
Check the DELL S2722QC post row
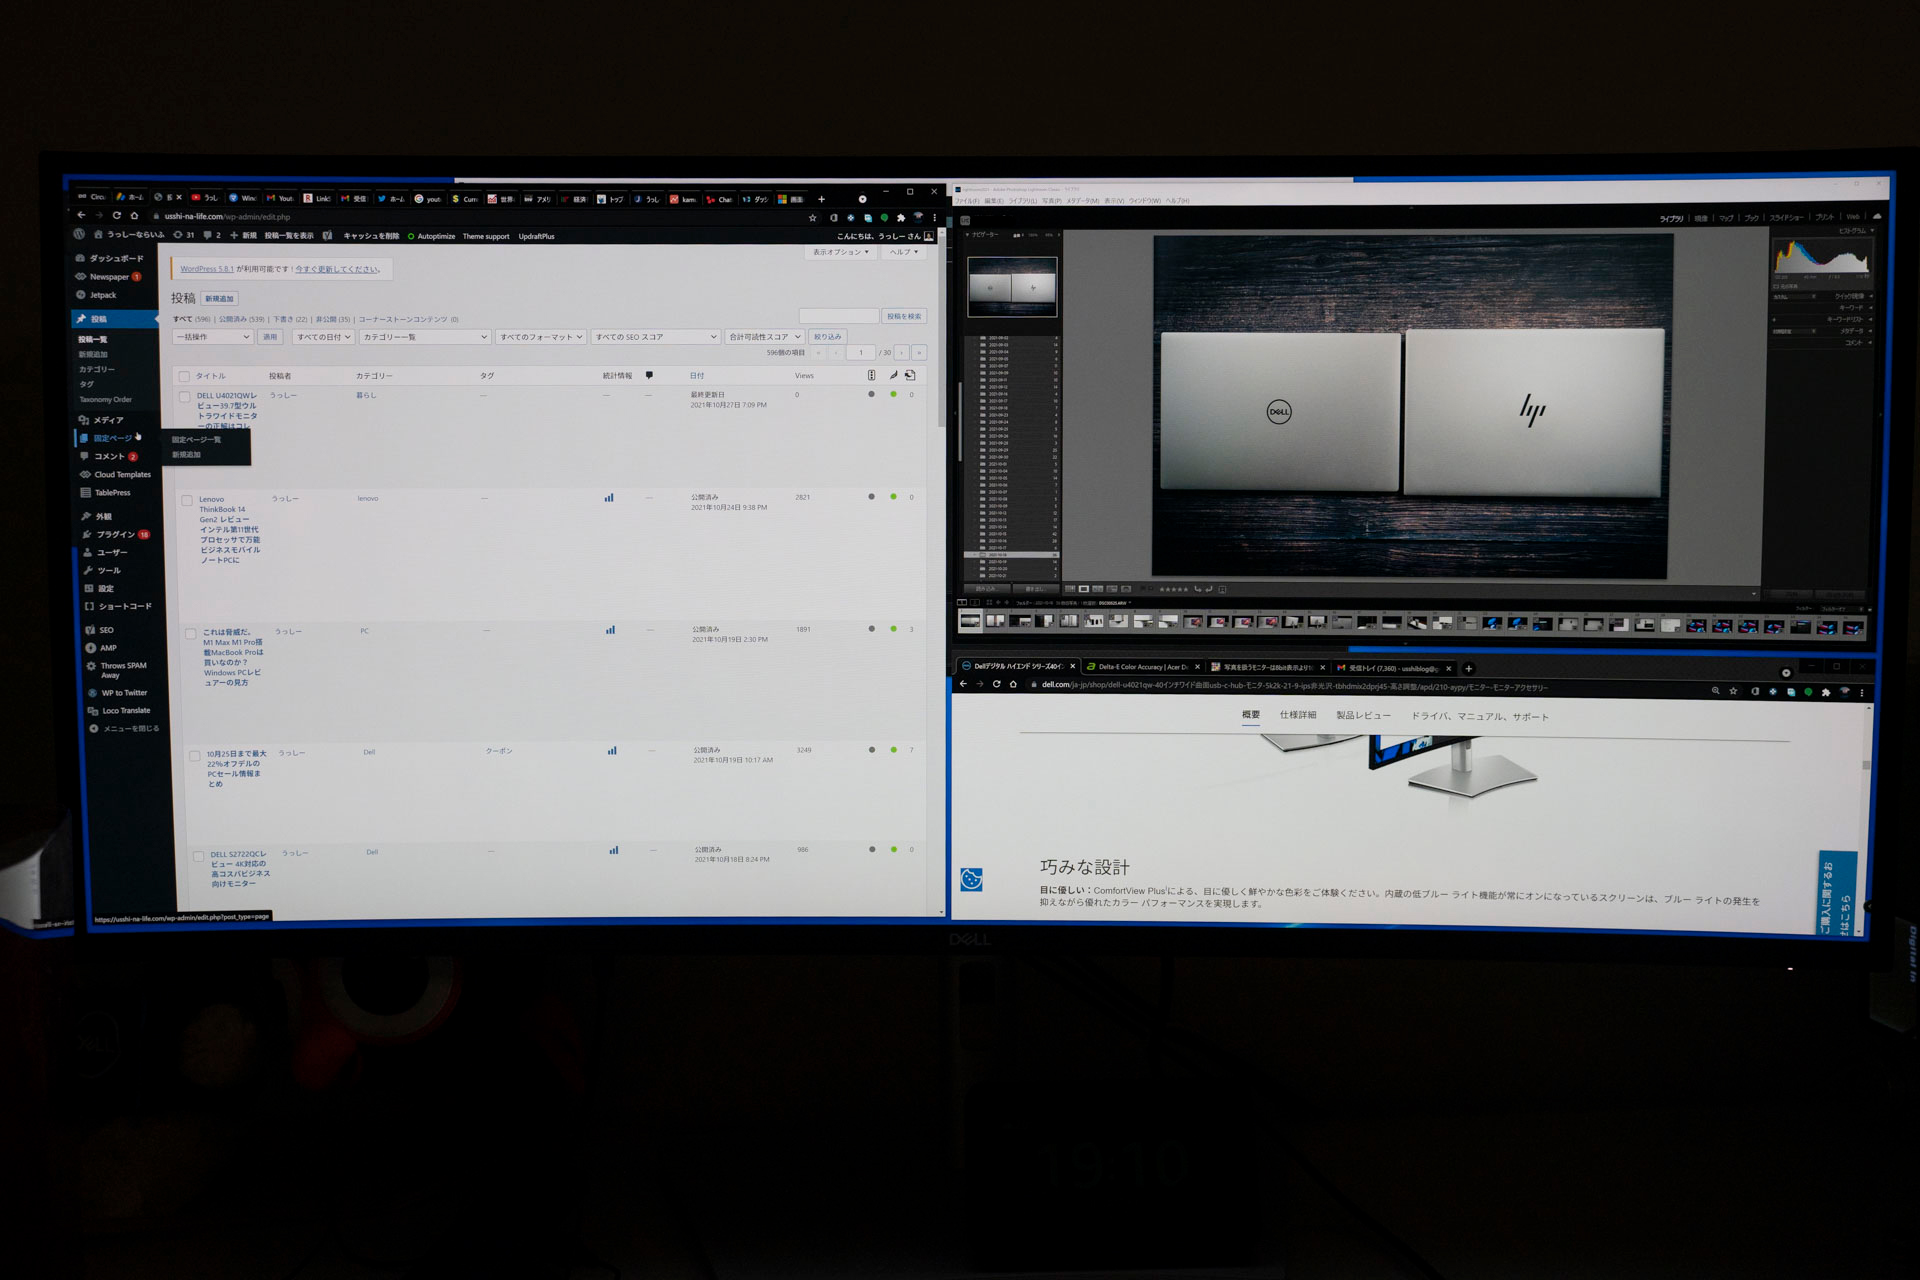click(198, 856)
